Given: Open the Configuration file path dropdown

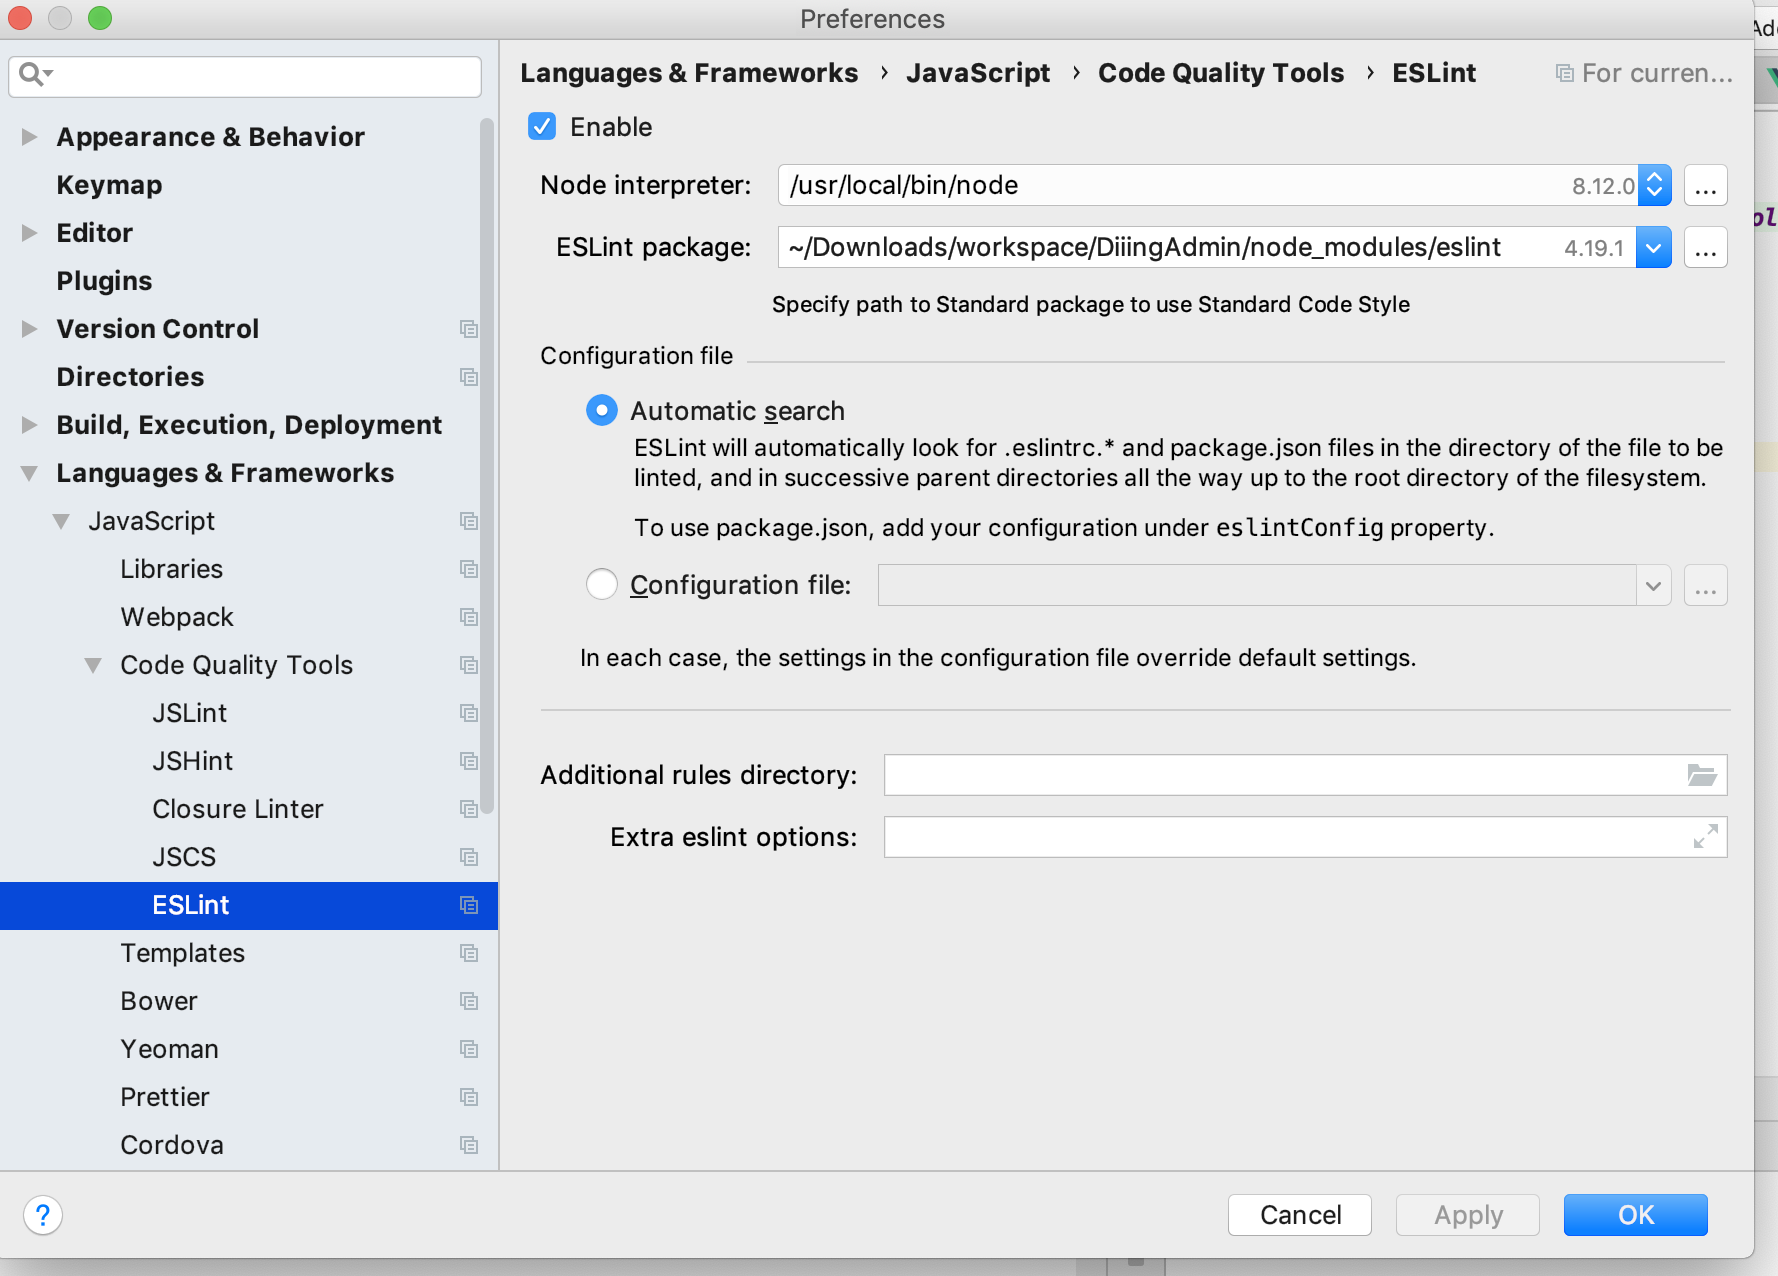Looking at the screenshot, I should point(1653,585).
